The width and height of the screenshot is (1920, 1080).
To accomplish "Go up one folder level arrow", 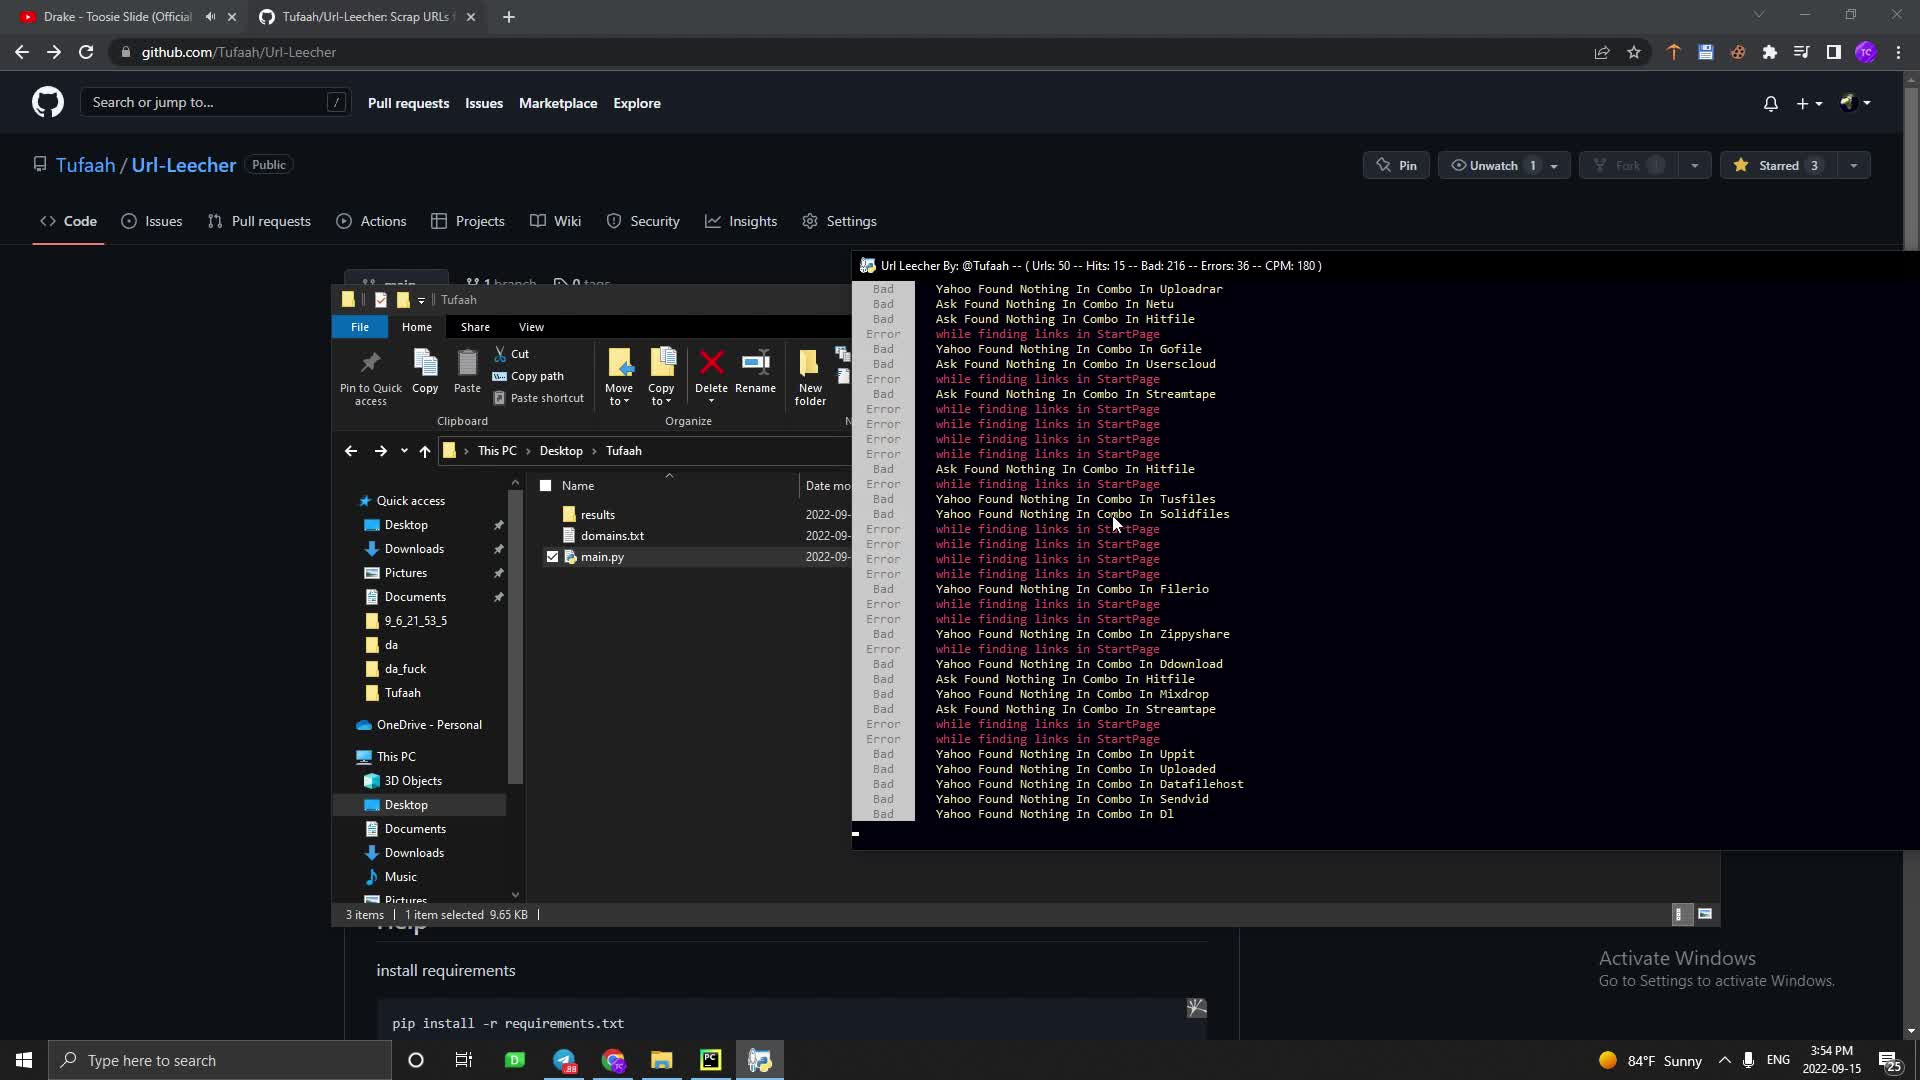I will [425, 451].
